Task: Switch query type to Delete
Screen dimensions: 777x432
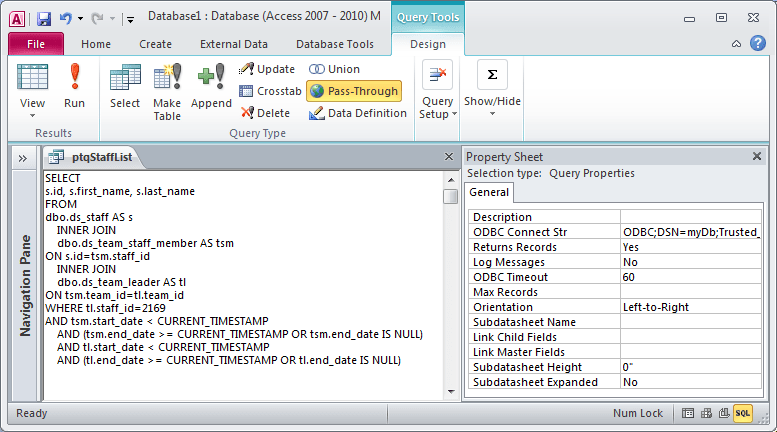Action: [265, 113]
